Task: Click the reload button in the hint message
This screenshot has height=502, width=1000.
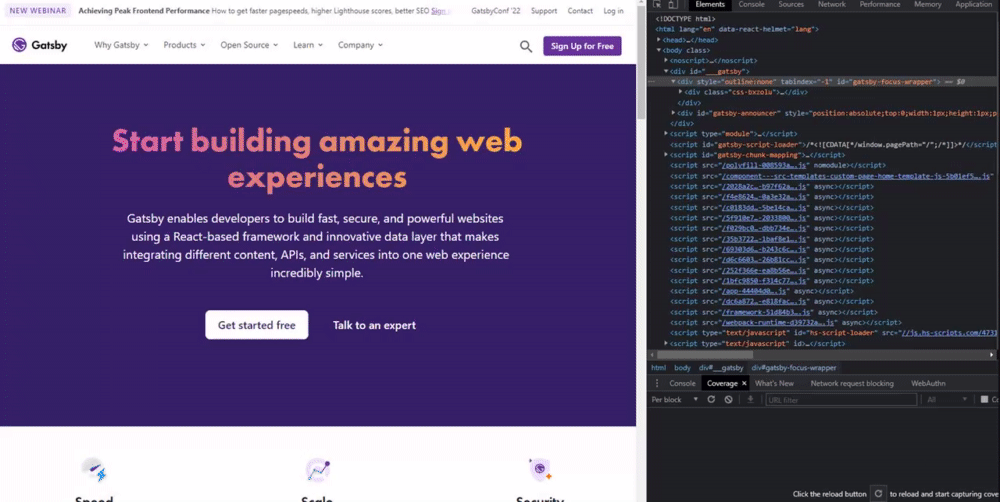Action: coord(878,494)
